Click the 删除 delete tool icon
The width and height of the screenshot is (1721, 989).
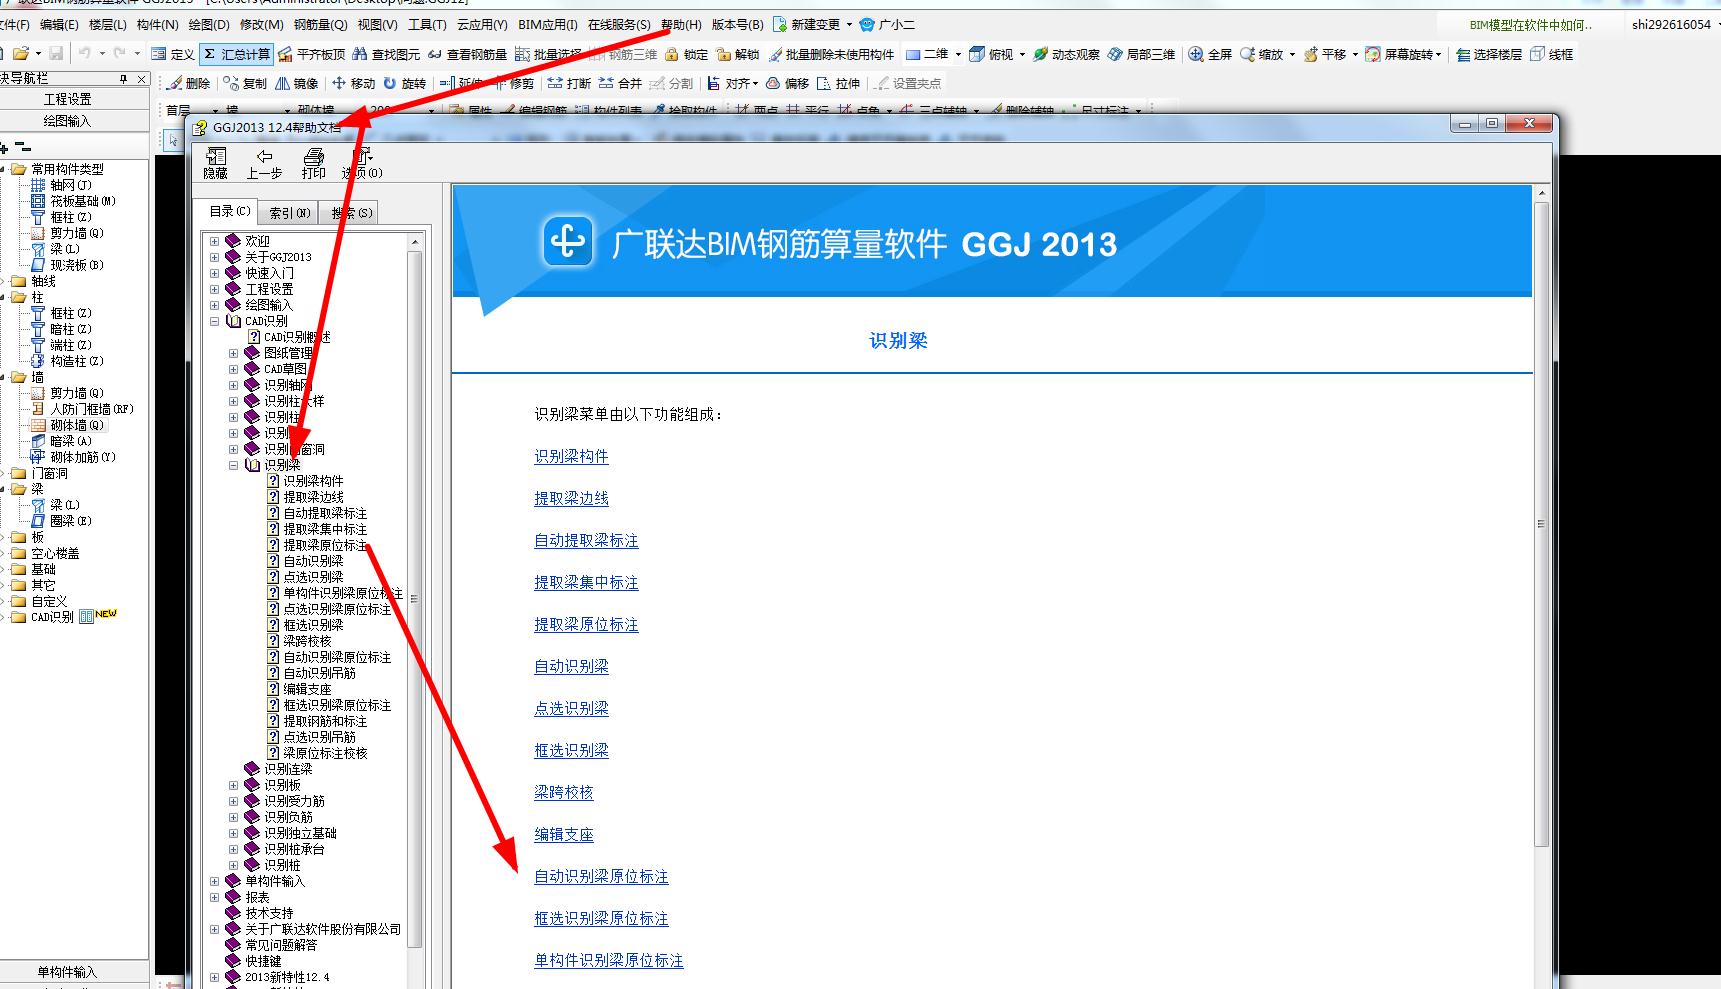175,83
